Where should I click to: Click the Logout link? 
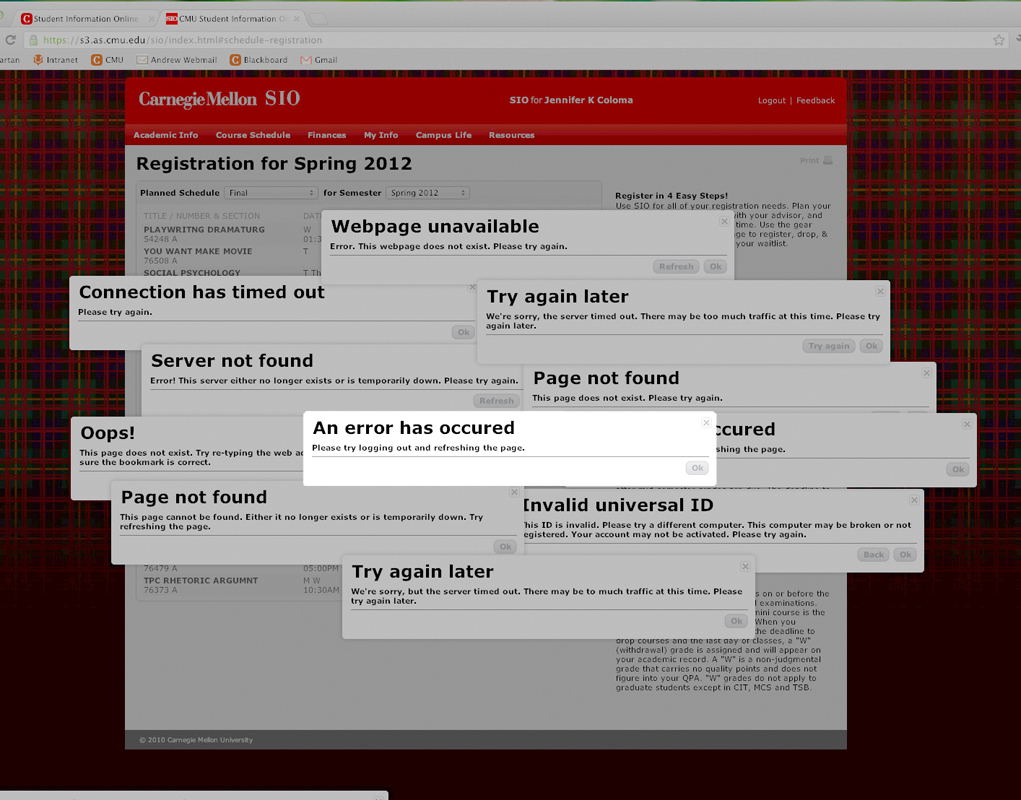pos(772,100)
